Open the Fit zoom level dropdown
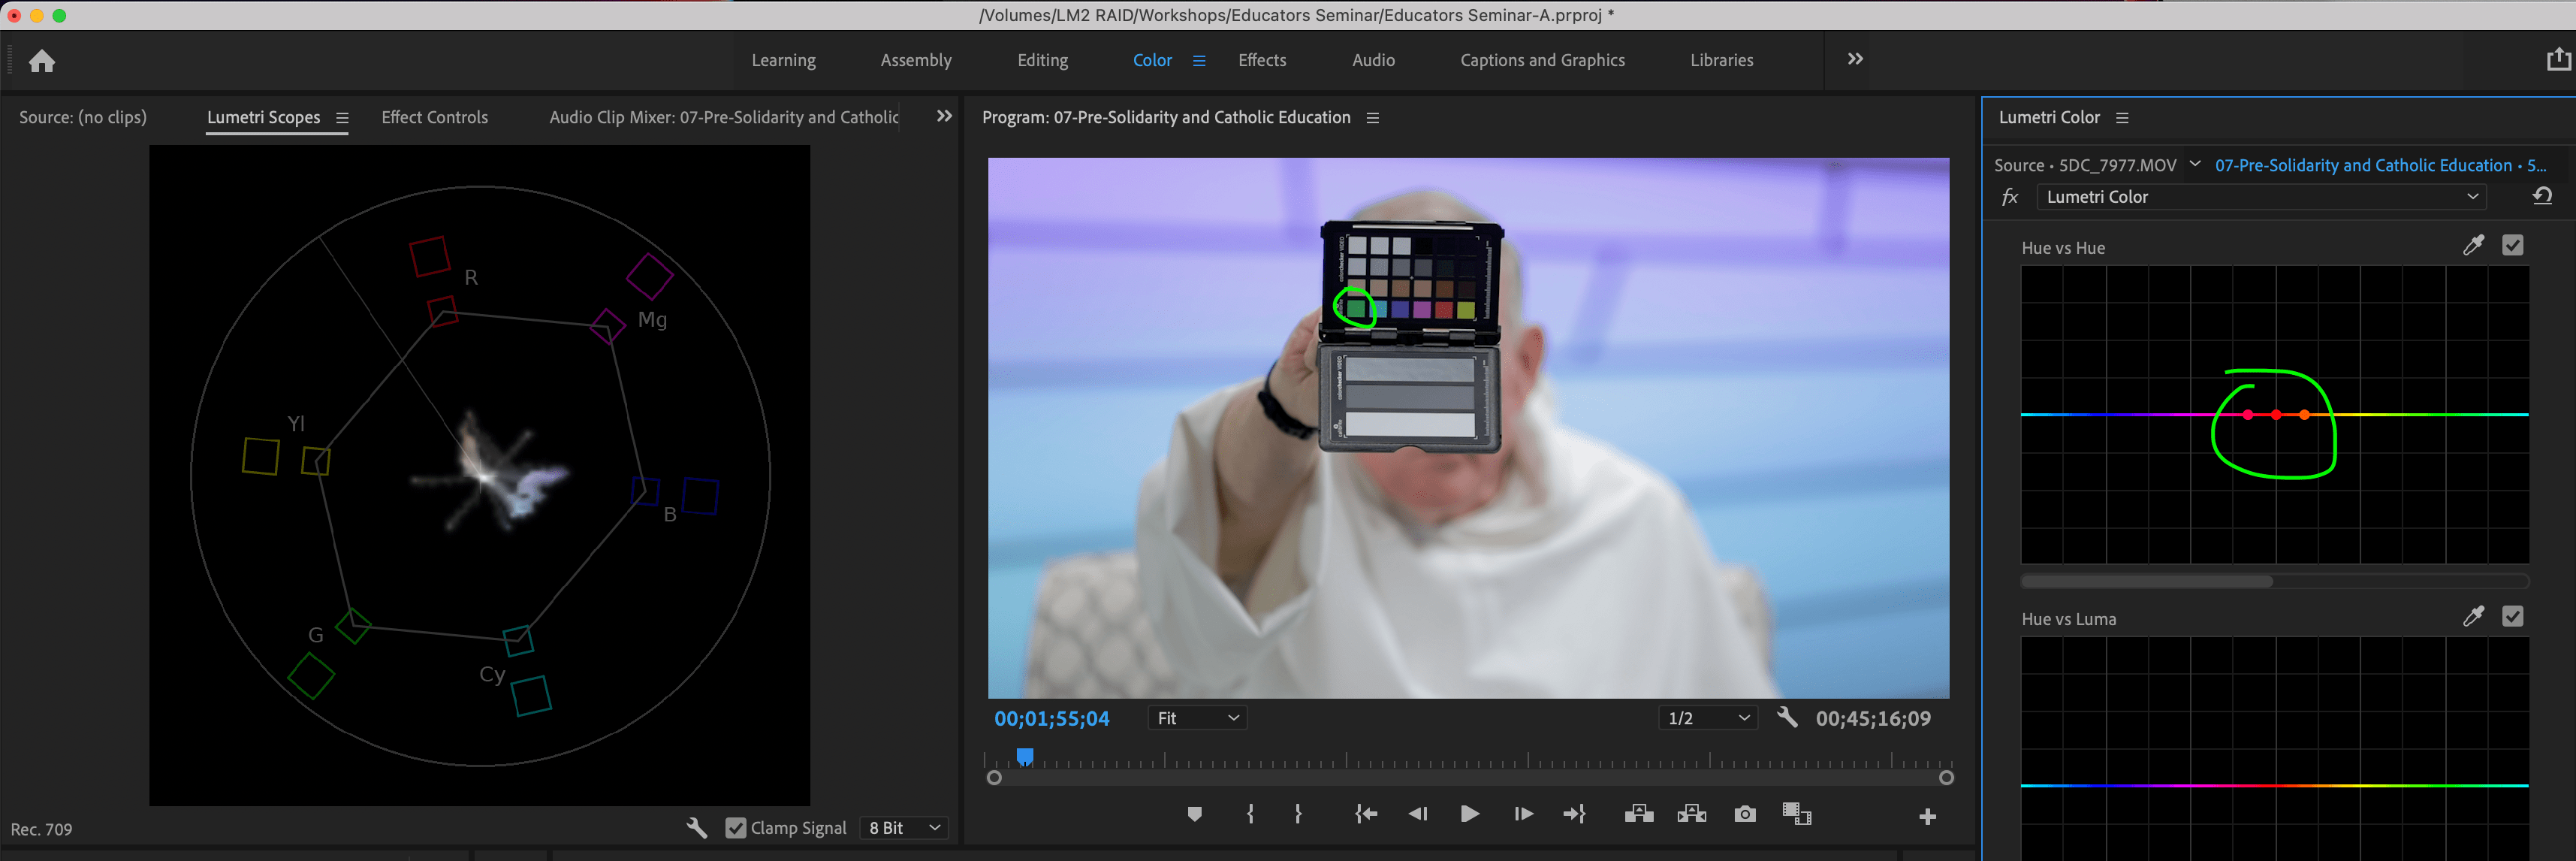 click(x=1196, y=717)
